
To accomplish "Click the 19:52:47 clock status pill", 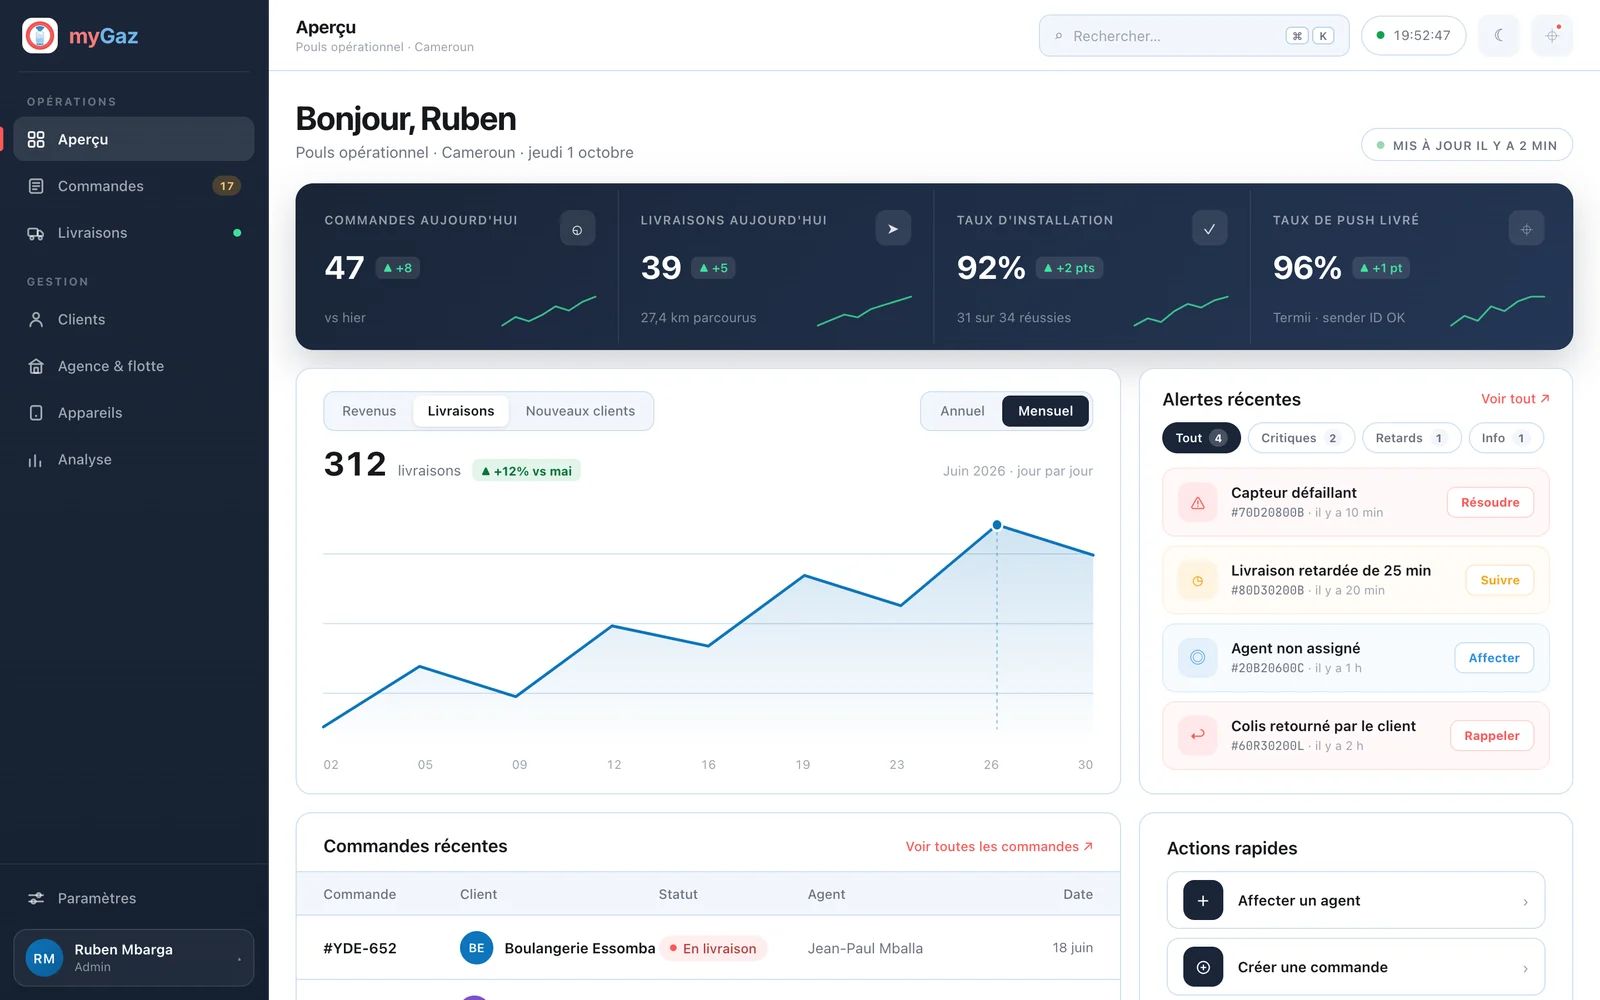I will [1413, 36].
